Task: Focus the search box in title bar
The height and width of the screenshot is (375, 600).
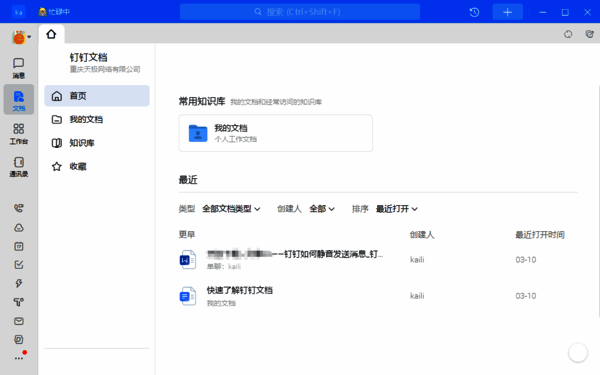Action: 300,12
